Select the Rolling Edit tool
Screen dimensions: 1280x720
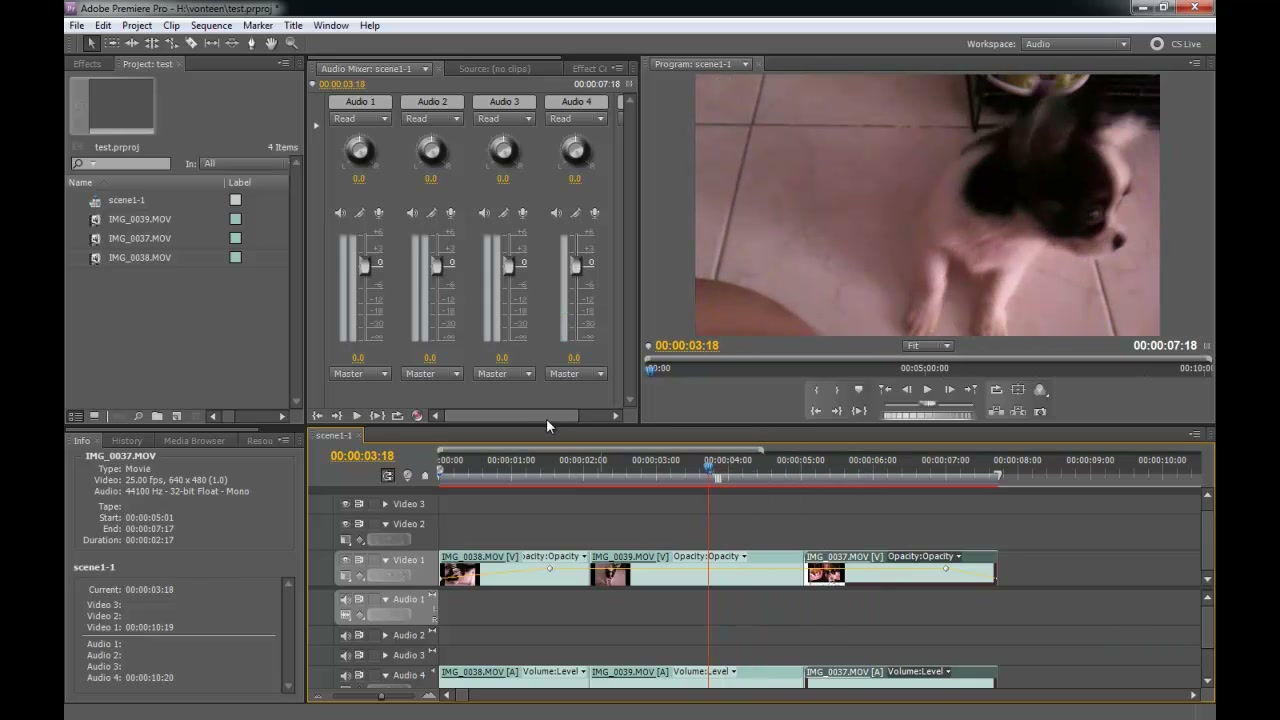click(152, 44)
